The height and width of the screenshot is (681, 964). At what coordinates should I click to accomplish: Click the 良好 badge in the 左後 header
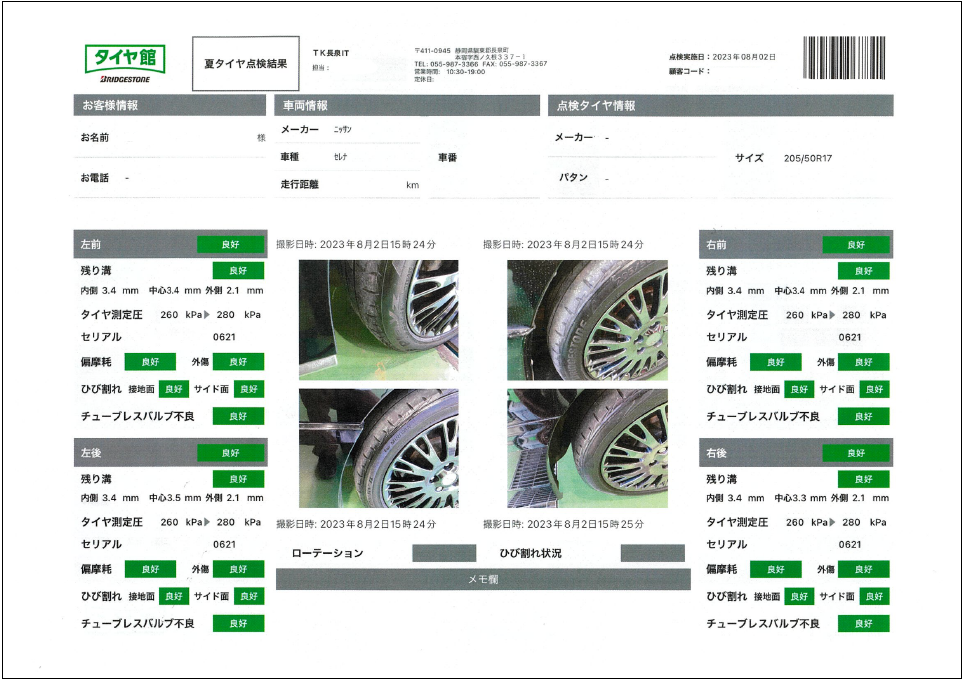tap(230, 453)
